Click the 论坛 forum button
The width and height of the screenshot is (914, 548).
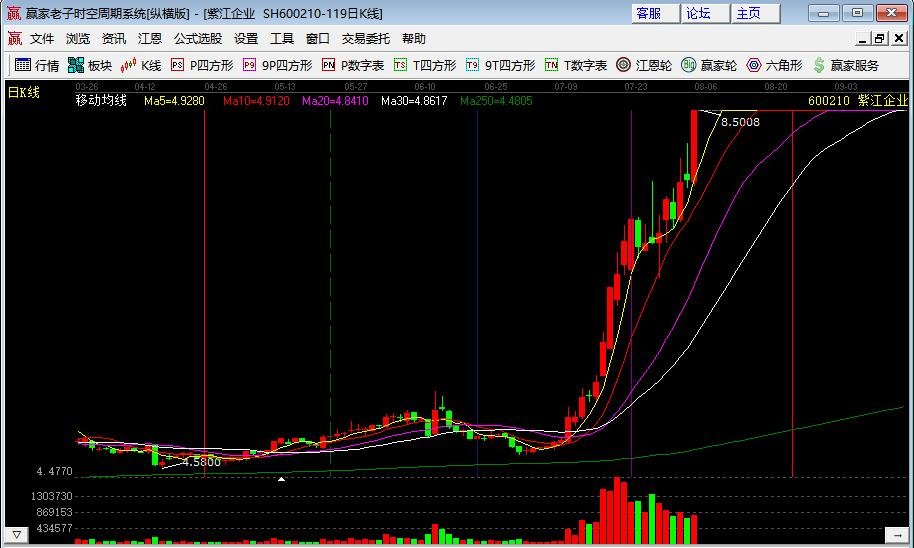coord(705,13)
